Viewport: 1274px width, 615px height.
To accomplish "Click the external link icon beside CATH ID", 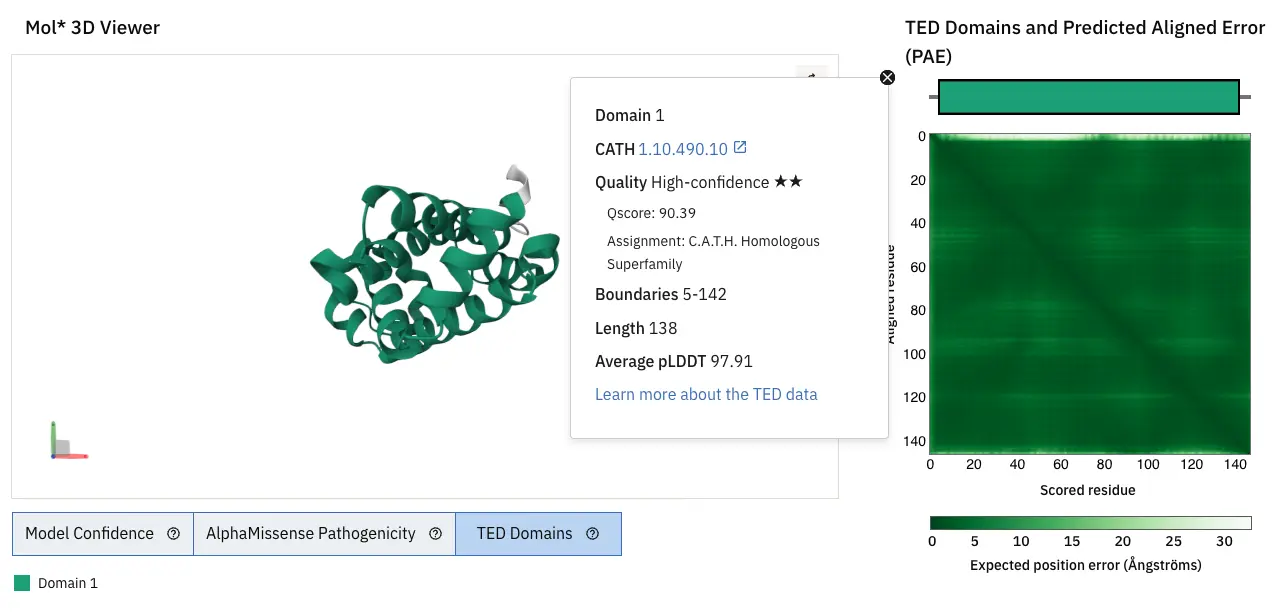I will tap(740, 148).
